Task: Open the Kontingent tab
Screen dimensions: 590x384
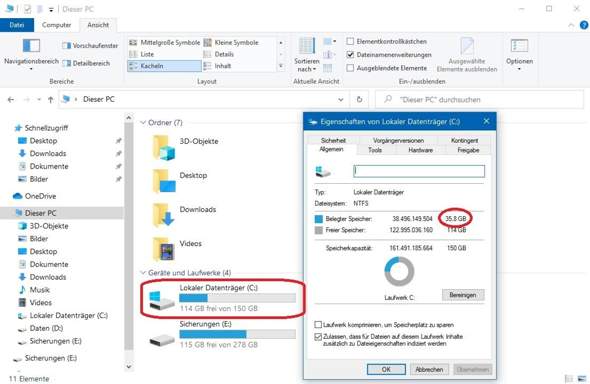Action: coord(464,140)
